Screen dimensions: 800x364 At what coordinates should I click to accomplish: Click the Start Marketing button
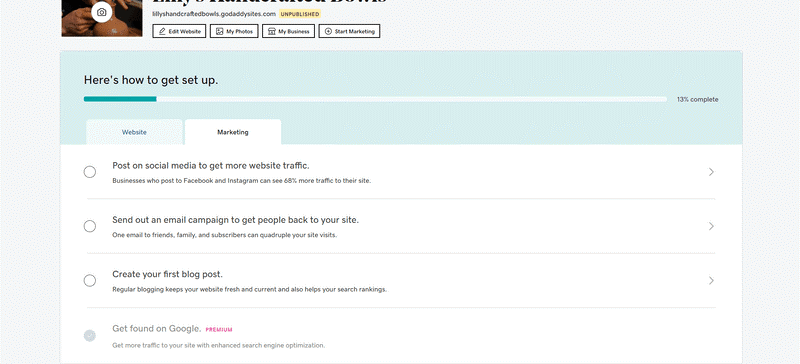tap(349, 31)
